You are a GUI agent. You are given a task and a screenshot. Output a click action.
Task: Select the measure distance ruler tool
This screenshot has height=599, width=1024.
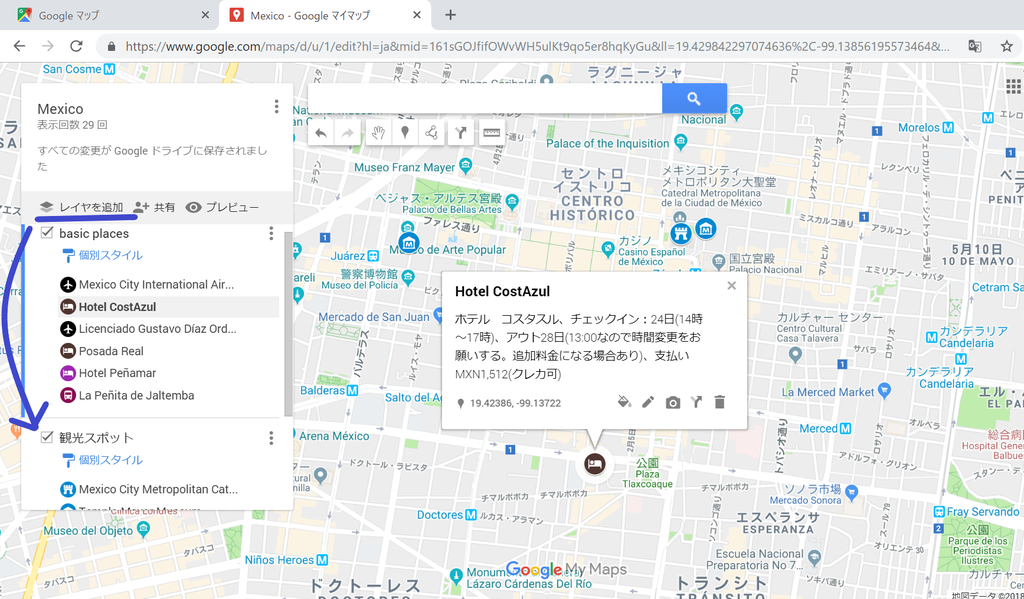click(x=491, y=133)
